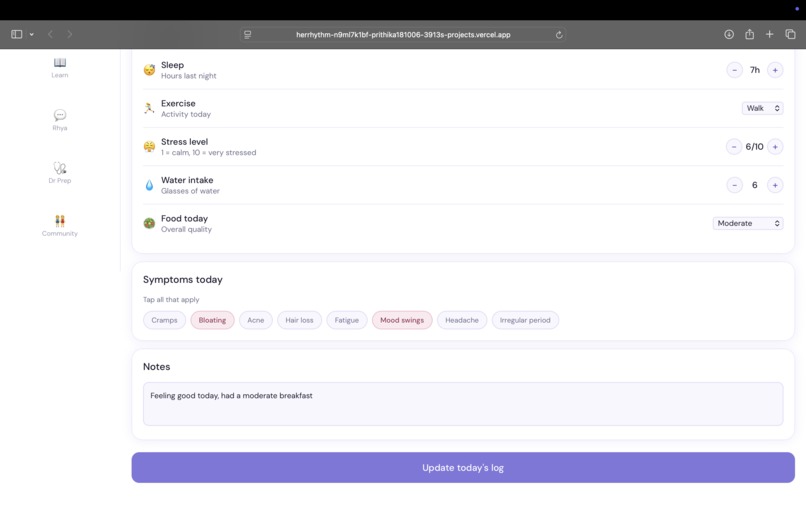Go forward with browser forward arrow
806x524 pixels.
tap(69, 34)
